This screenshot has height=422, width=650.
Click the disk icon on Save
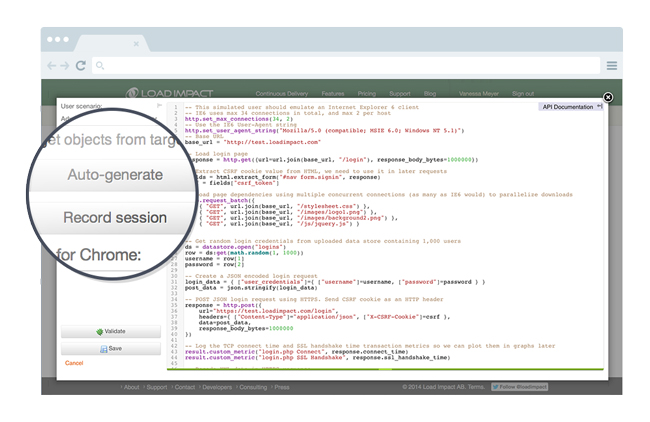pyautogui.click(x=104, y=349)
